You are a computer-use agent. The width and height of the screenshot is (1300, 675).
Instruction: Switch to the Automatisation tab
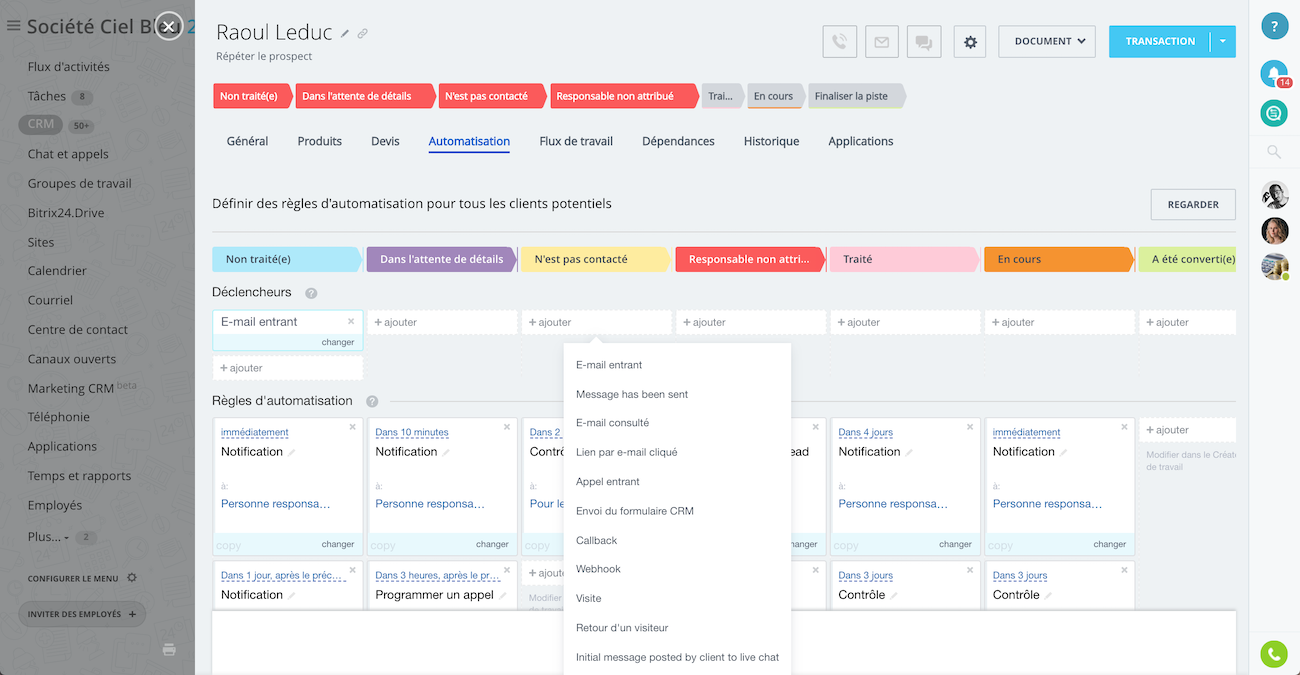click(x=469, y=141)
